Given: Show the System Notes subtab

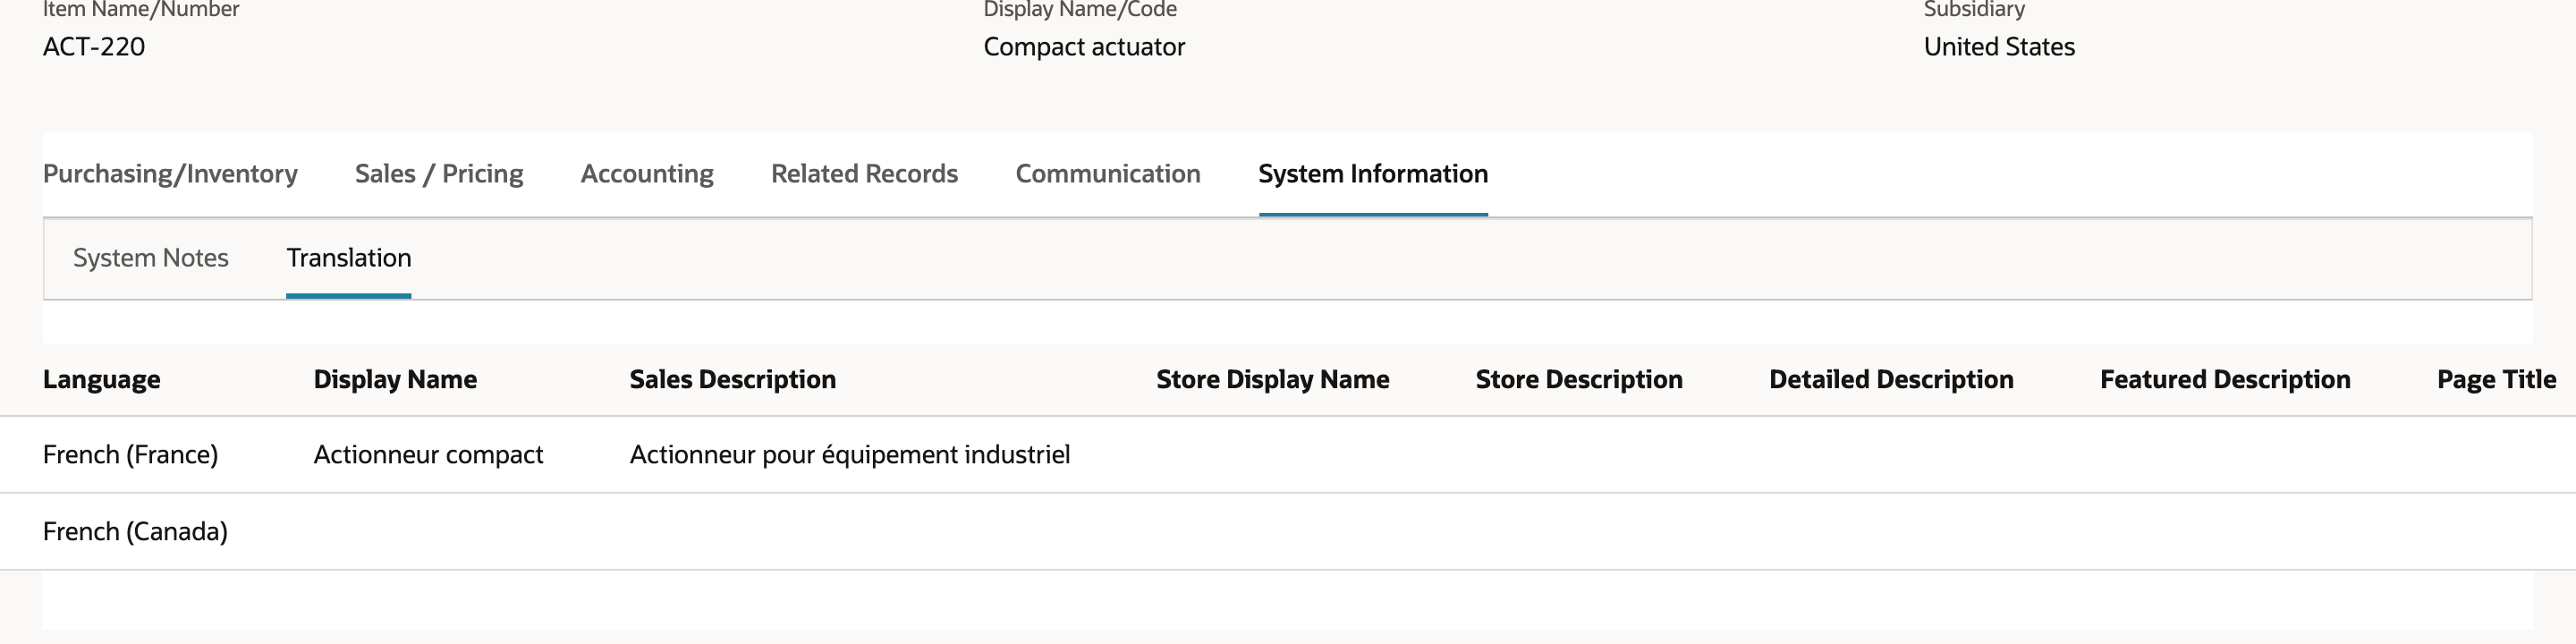Looking at the screenshot, I should tap(151, 258).
